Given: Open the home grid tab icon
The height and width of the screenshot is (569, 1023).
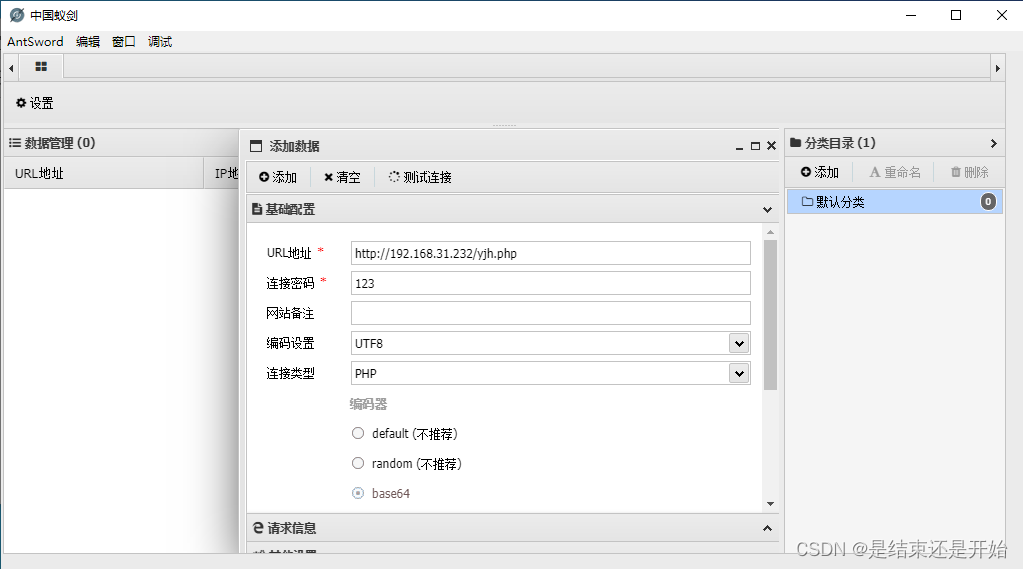Looking at the screenshot, I should pyautogui.click(x=41, y=67).
